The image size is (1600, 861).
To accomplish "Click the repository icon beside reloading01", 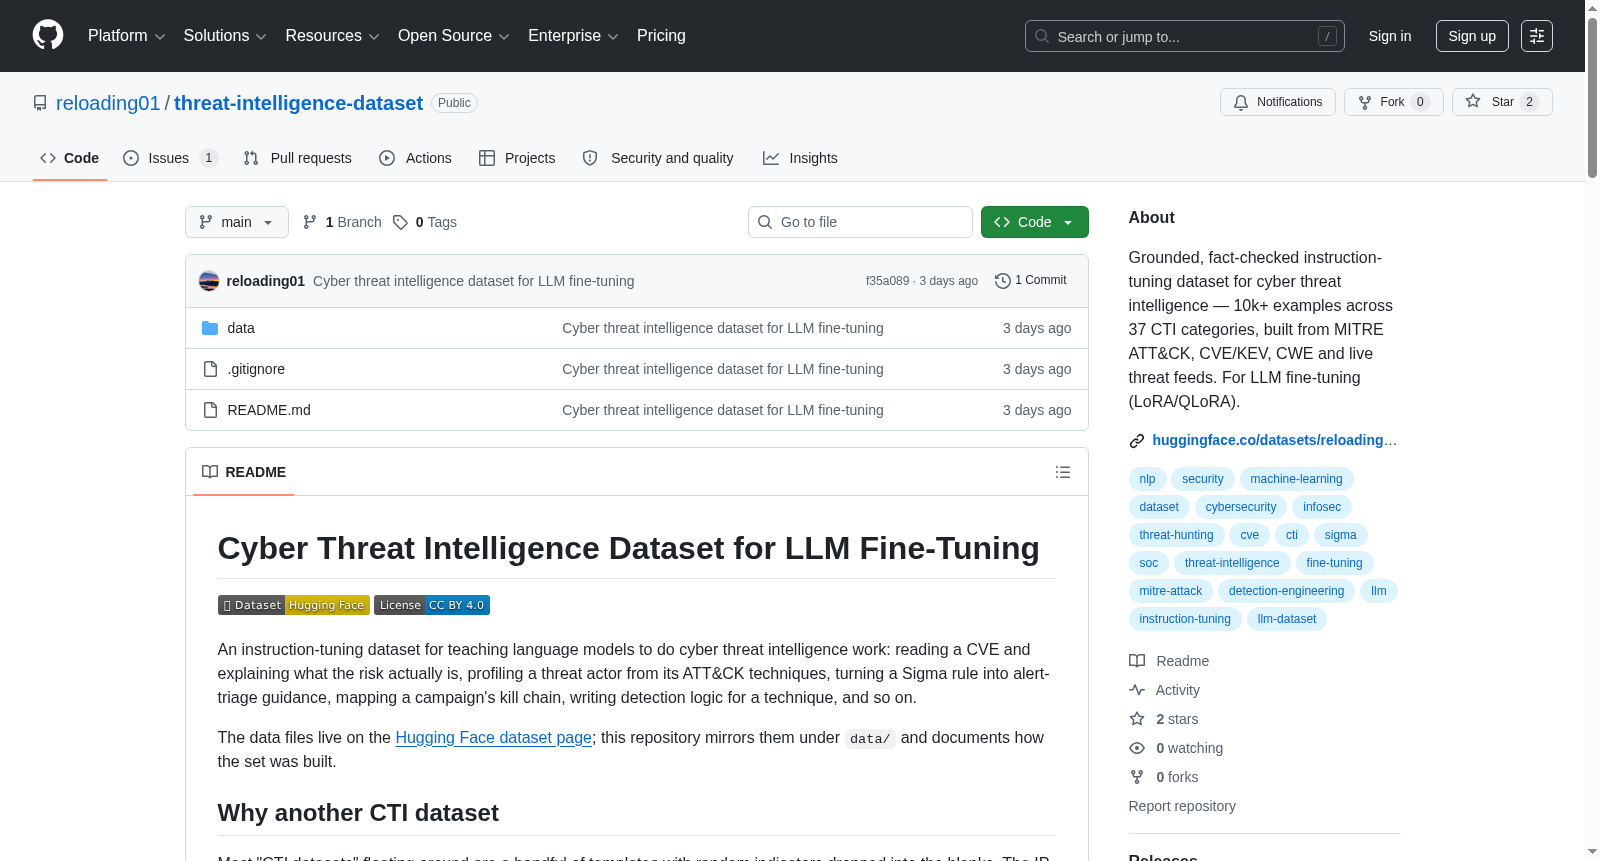I will point(40,103).
